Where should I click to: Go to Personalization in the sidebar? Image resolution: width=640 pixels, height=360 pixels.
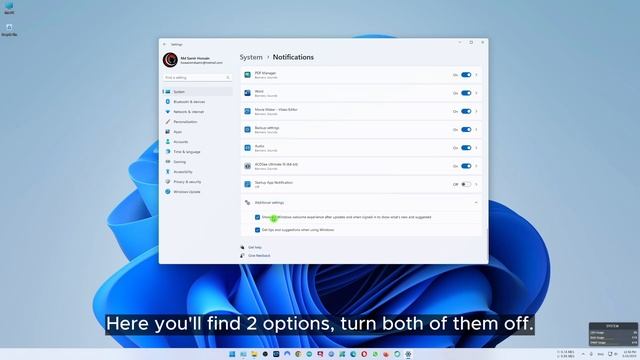[198, 122]
